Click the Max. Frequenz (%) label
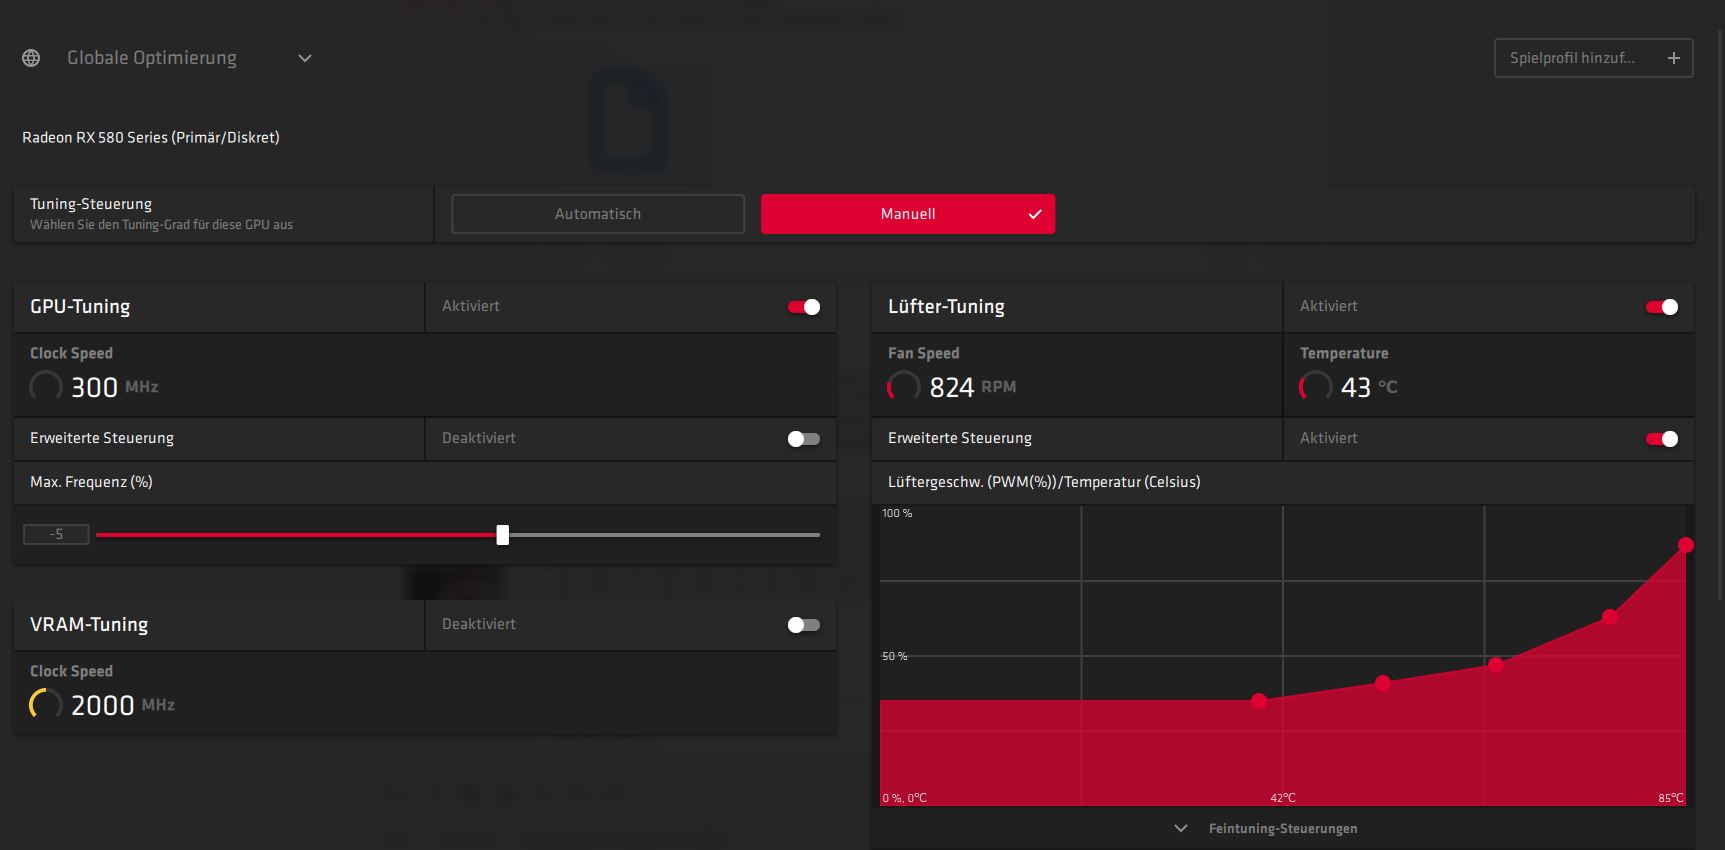Screen dimensions: 1725x850 click(x=91, y=482)
